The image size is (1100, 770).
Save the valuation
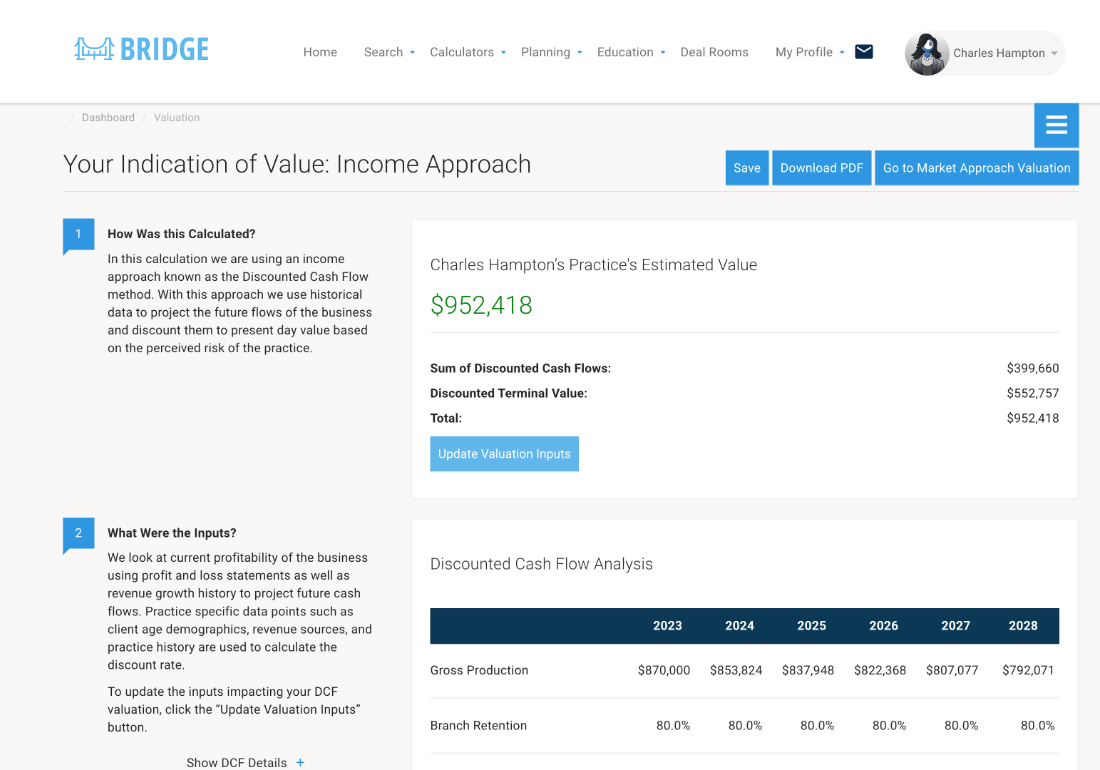point(747,168)
